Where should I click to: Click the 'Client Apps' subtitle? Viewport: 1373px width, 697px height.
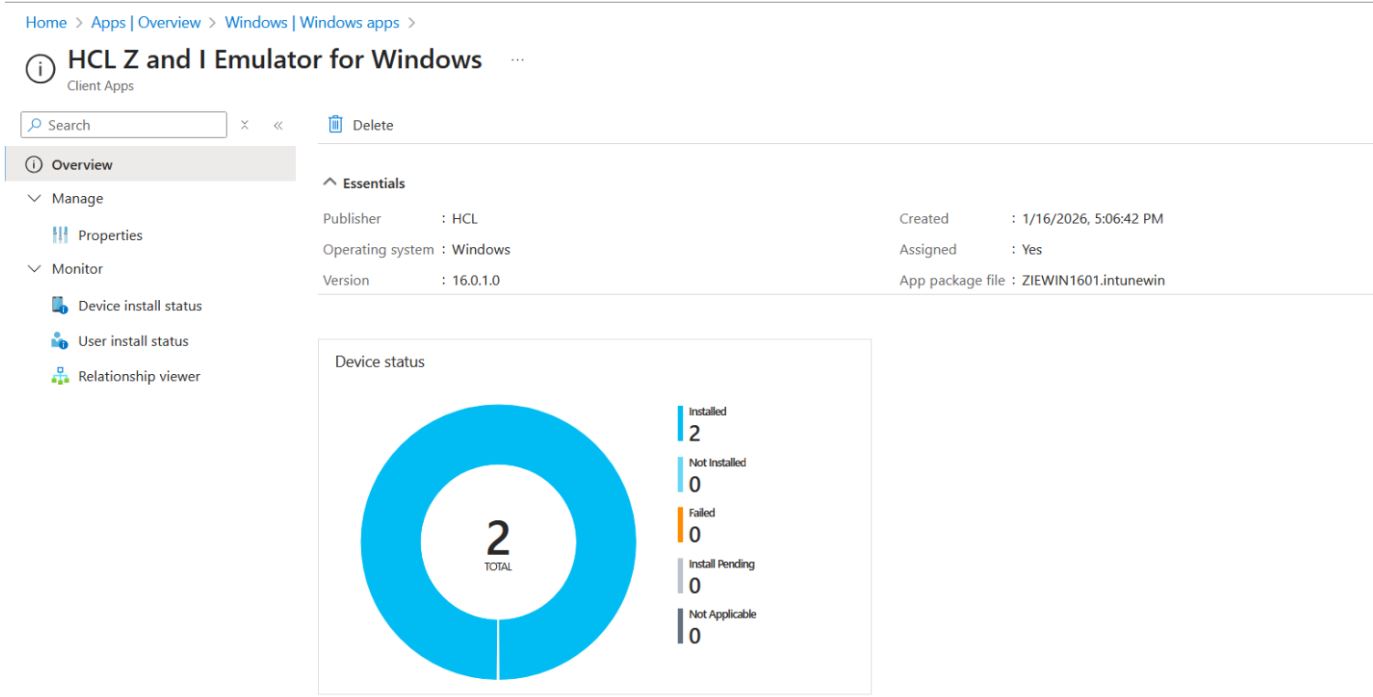click(101, 86)
